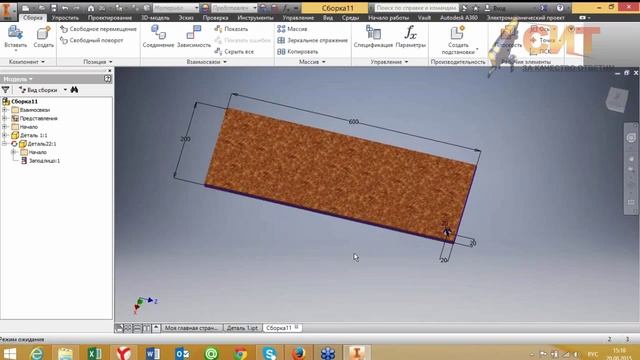Open the Вид сборки dropdown arrow
Screen dimensions: 640x360
[65, 90]
